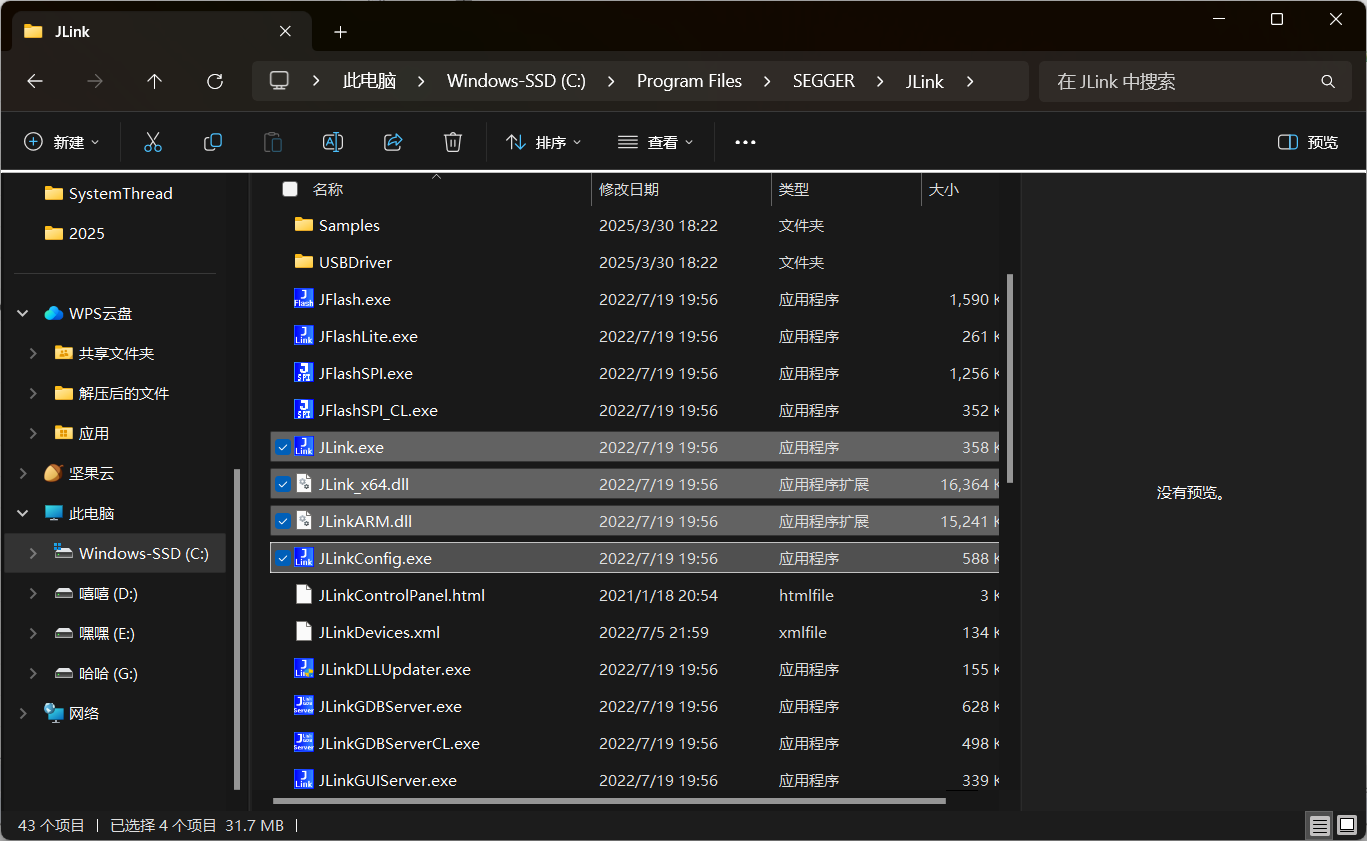Click the JLinkDLLUpdater.exe file icon
1367x841 pixels.
point(304,669)
